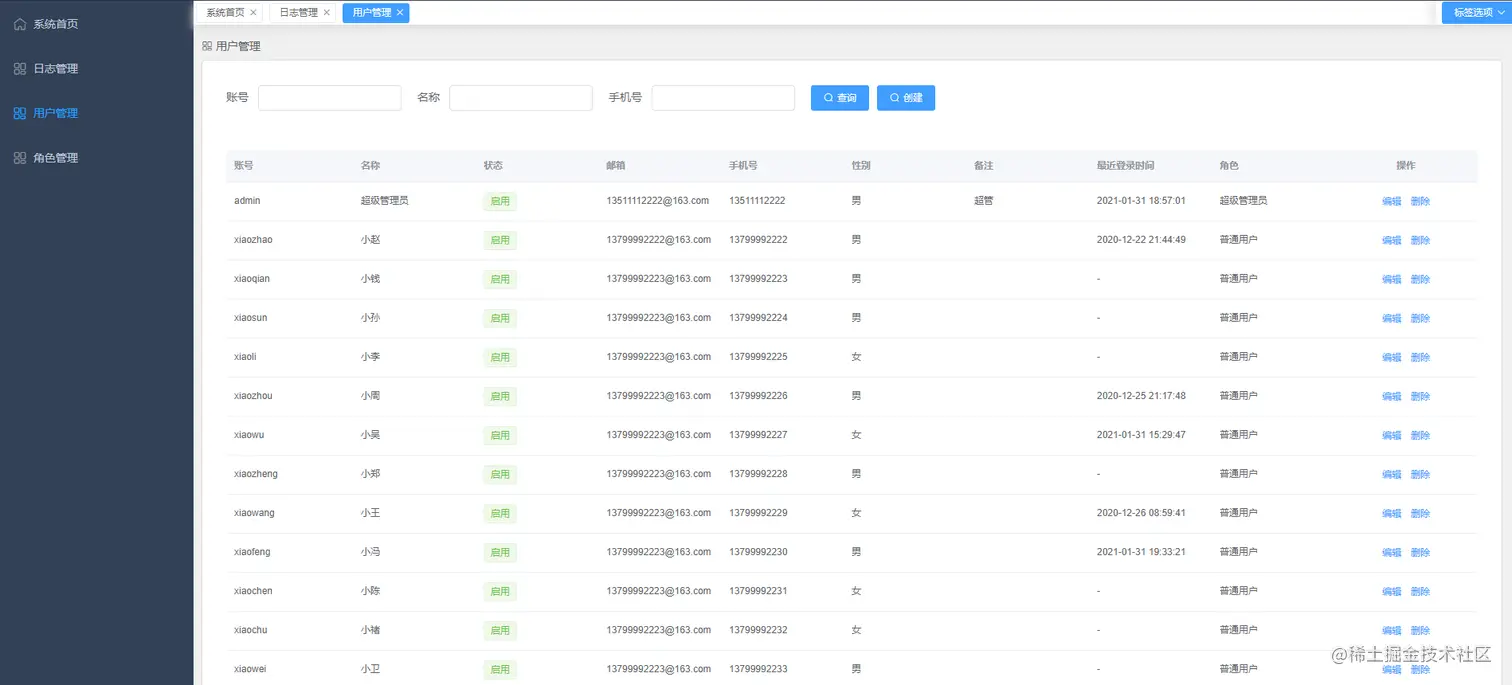Screen dimensions: 1512x685
Task: Edit the admin user row
Action: pyautogui.click(x=1391, y=201)
